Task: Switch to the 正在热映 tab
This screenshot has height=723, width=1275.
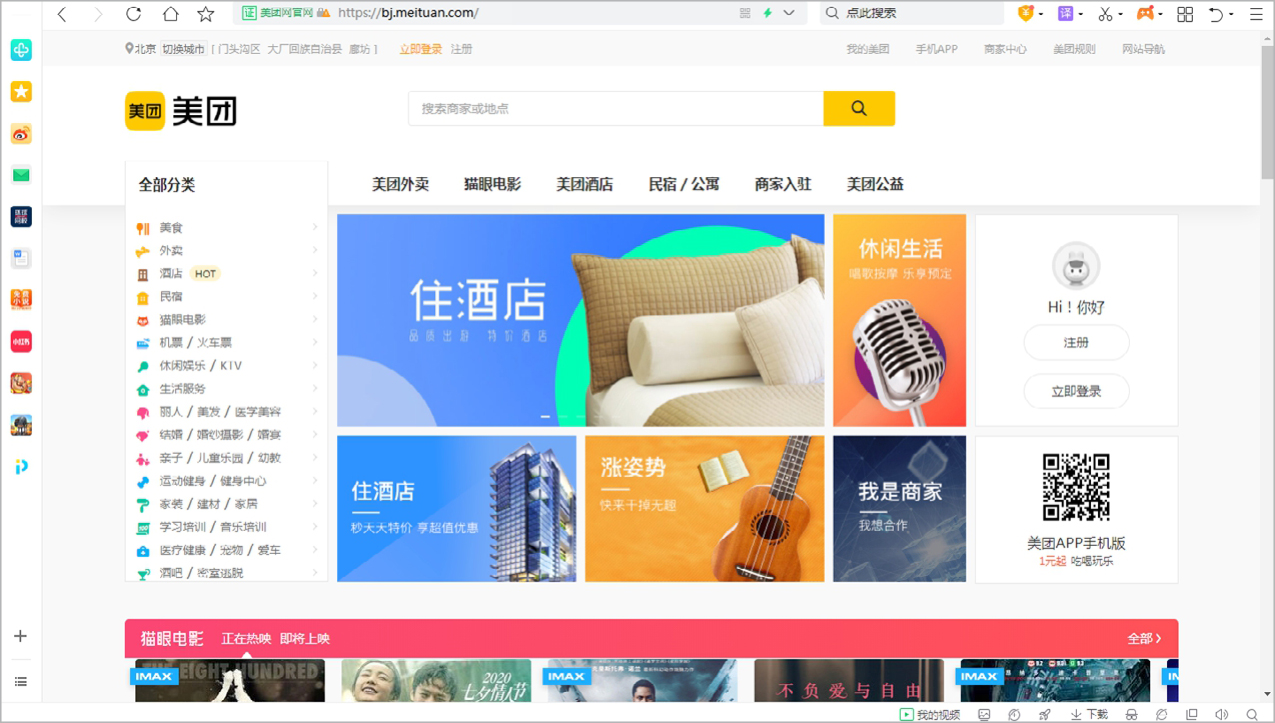Action: 246,639
